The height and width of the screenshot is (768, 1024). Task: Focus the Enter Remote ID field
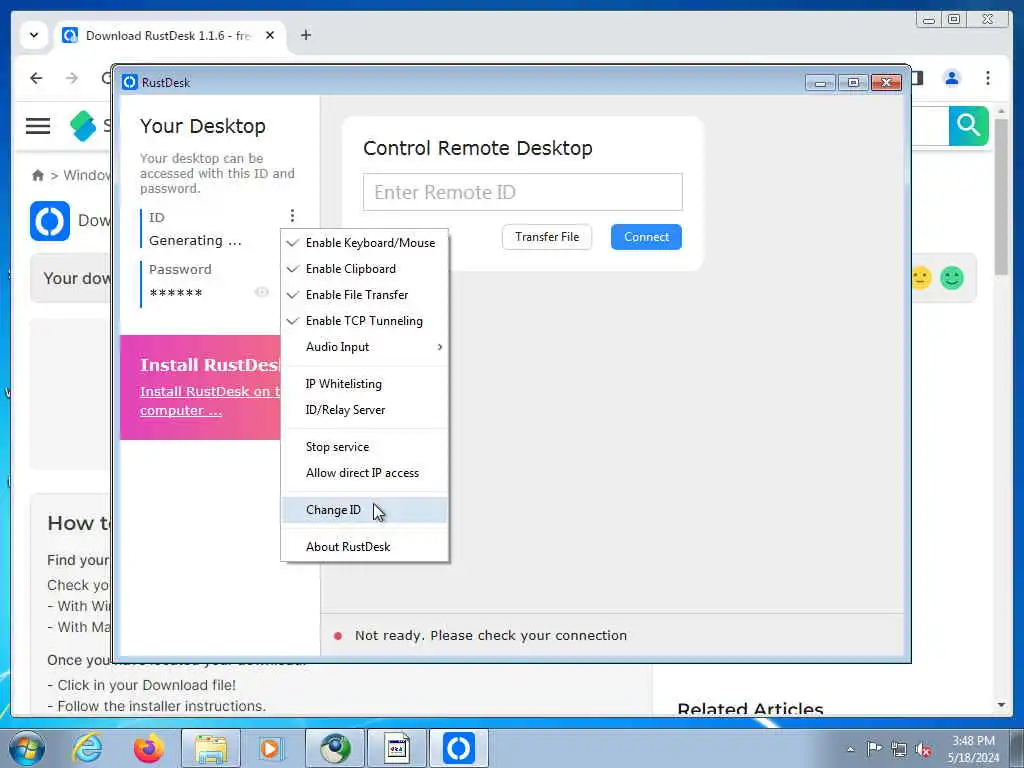[522, 192]
